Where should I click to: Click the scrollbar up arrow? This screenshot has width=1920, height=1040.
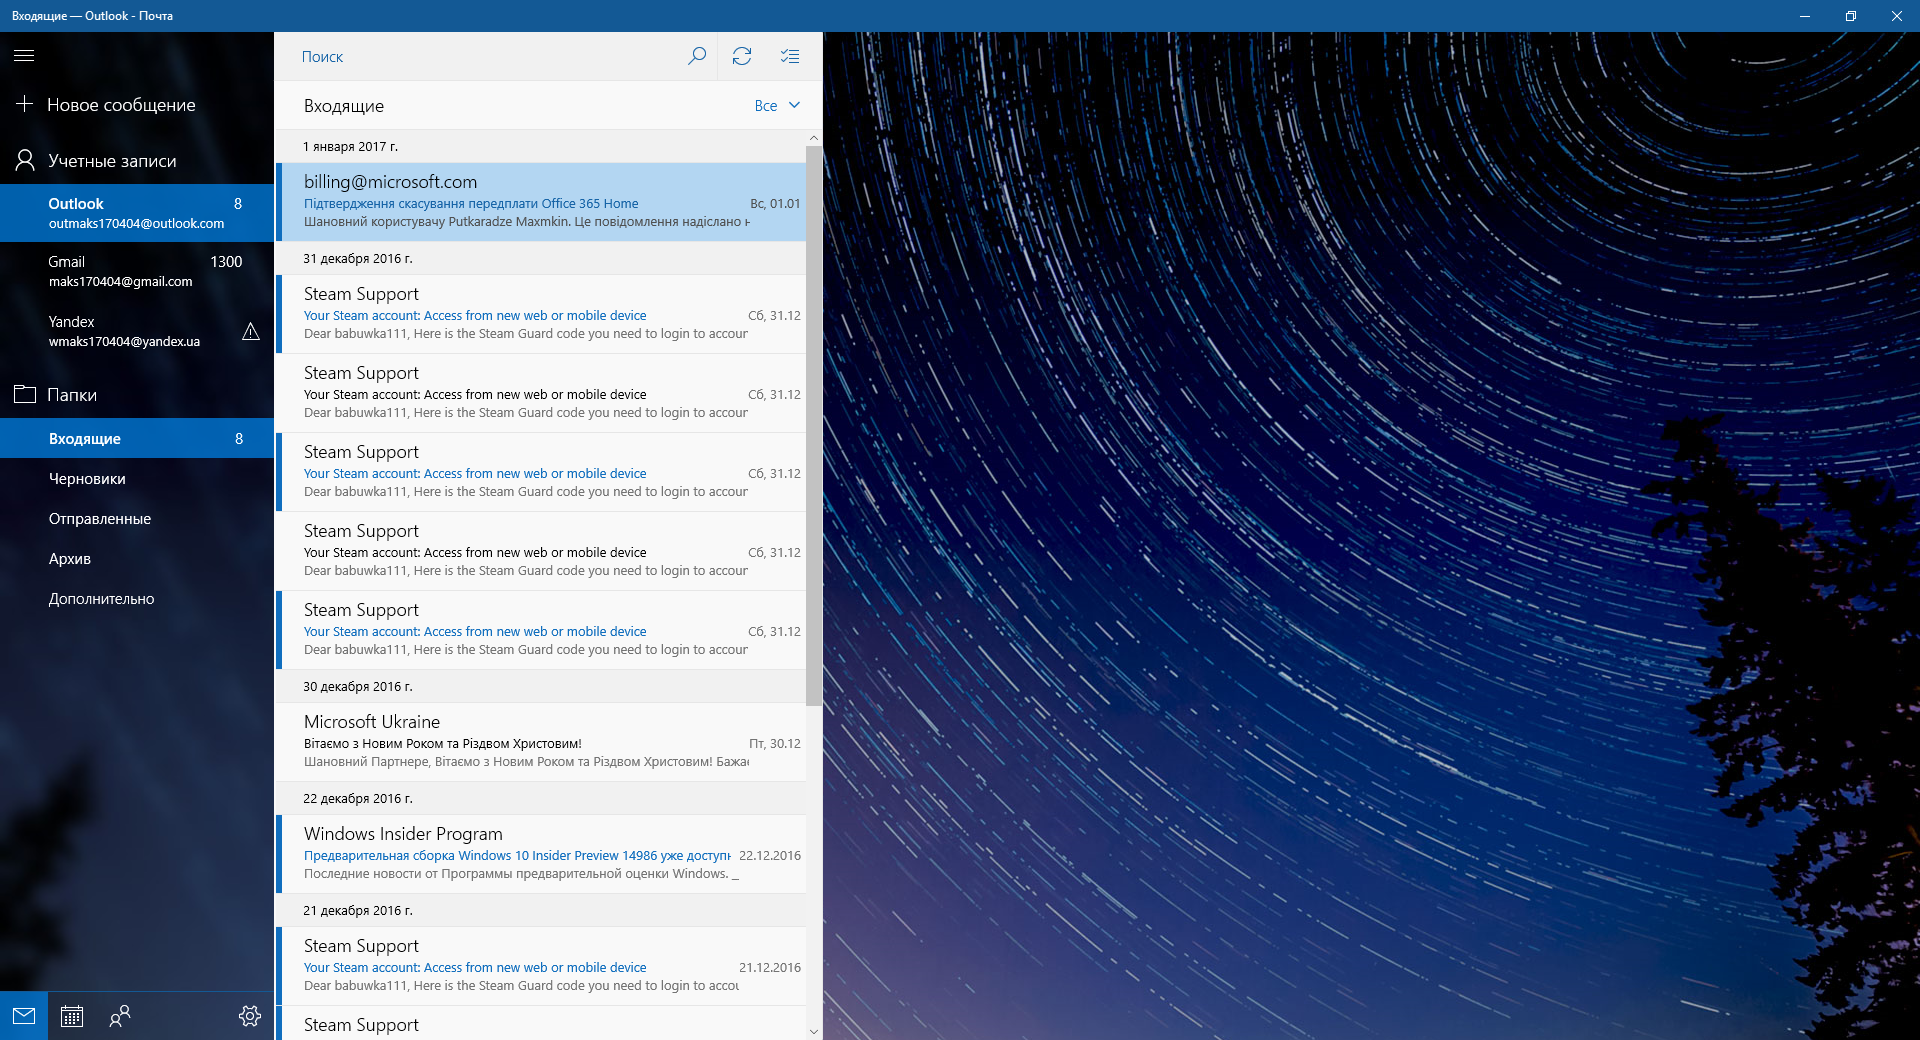(x=814, y=138)
